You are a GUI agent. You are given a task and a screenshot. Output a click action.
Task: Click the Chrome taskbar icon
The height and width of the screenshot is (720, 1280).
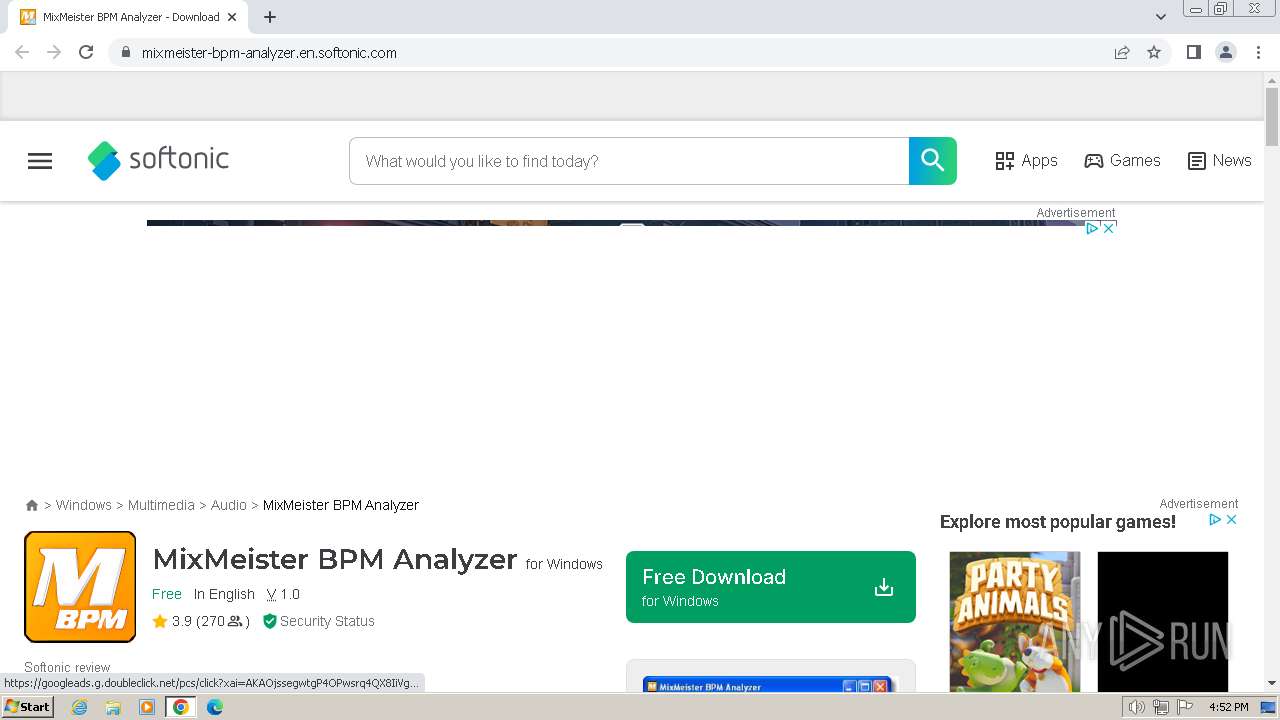181,707
